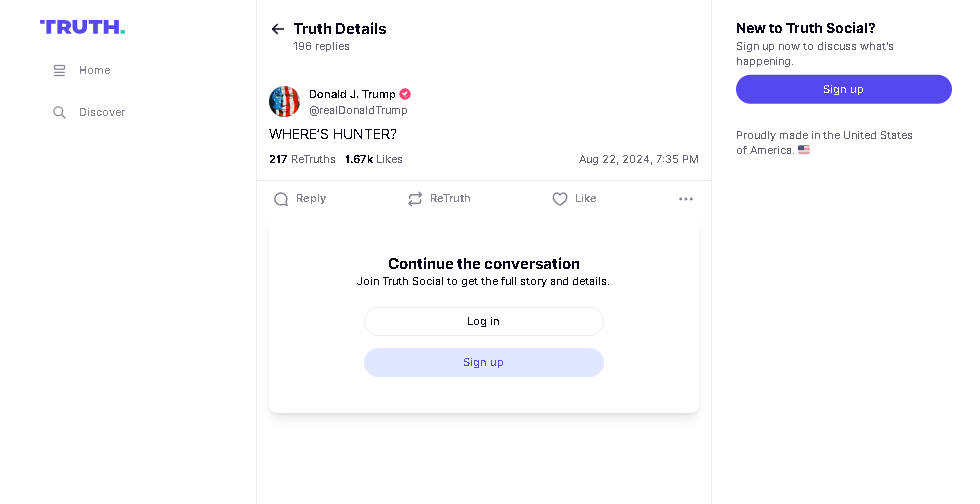Open the @realDonaldTrump handle link
980x504 pixels.
(358, 110)
